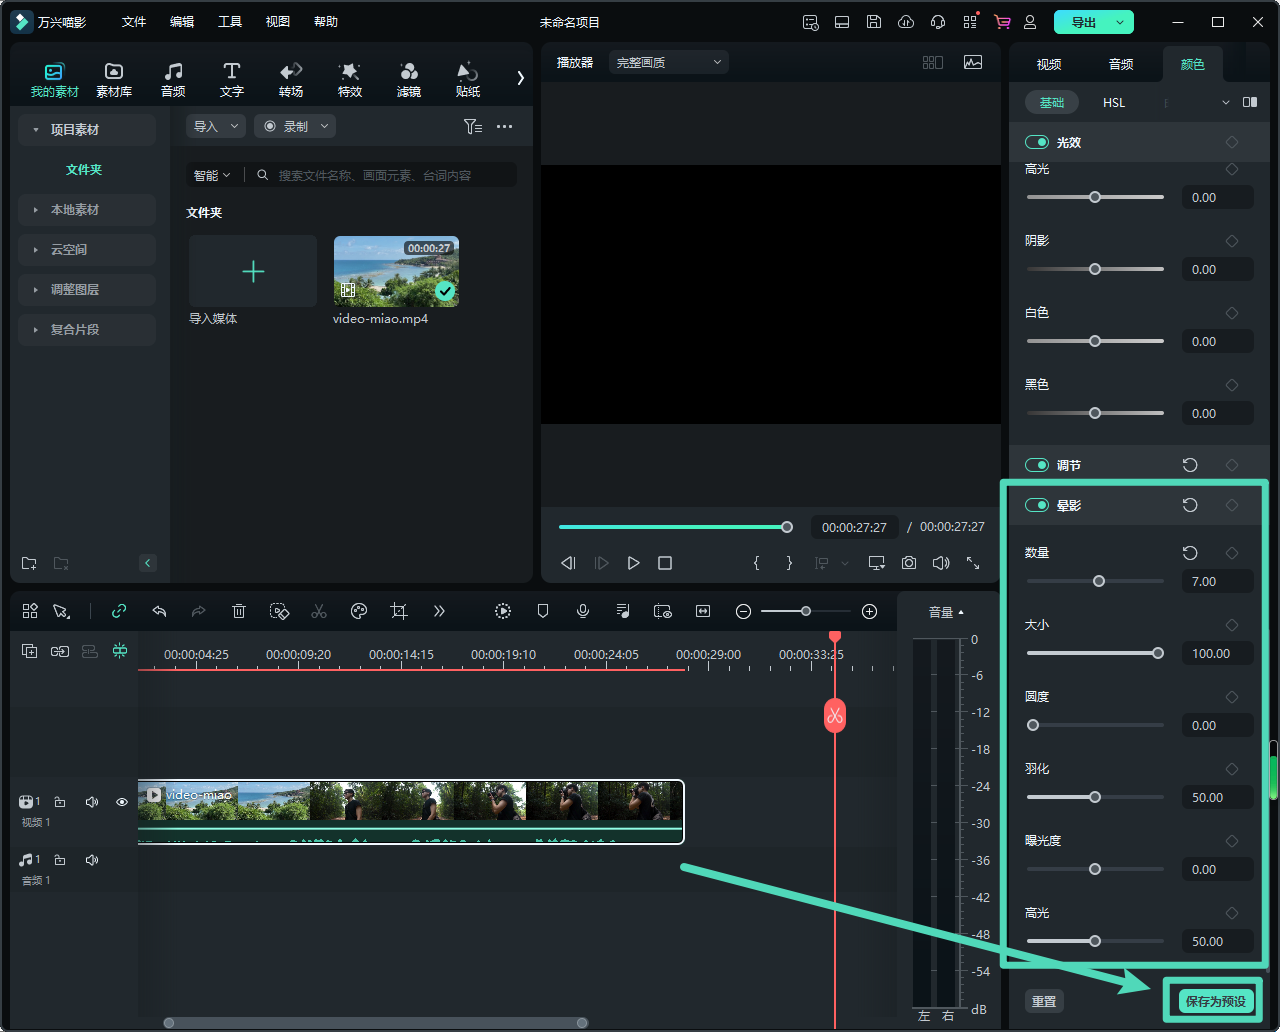Open the 特效 effects panel

click(x=349, y=79)
